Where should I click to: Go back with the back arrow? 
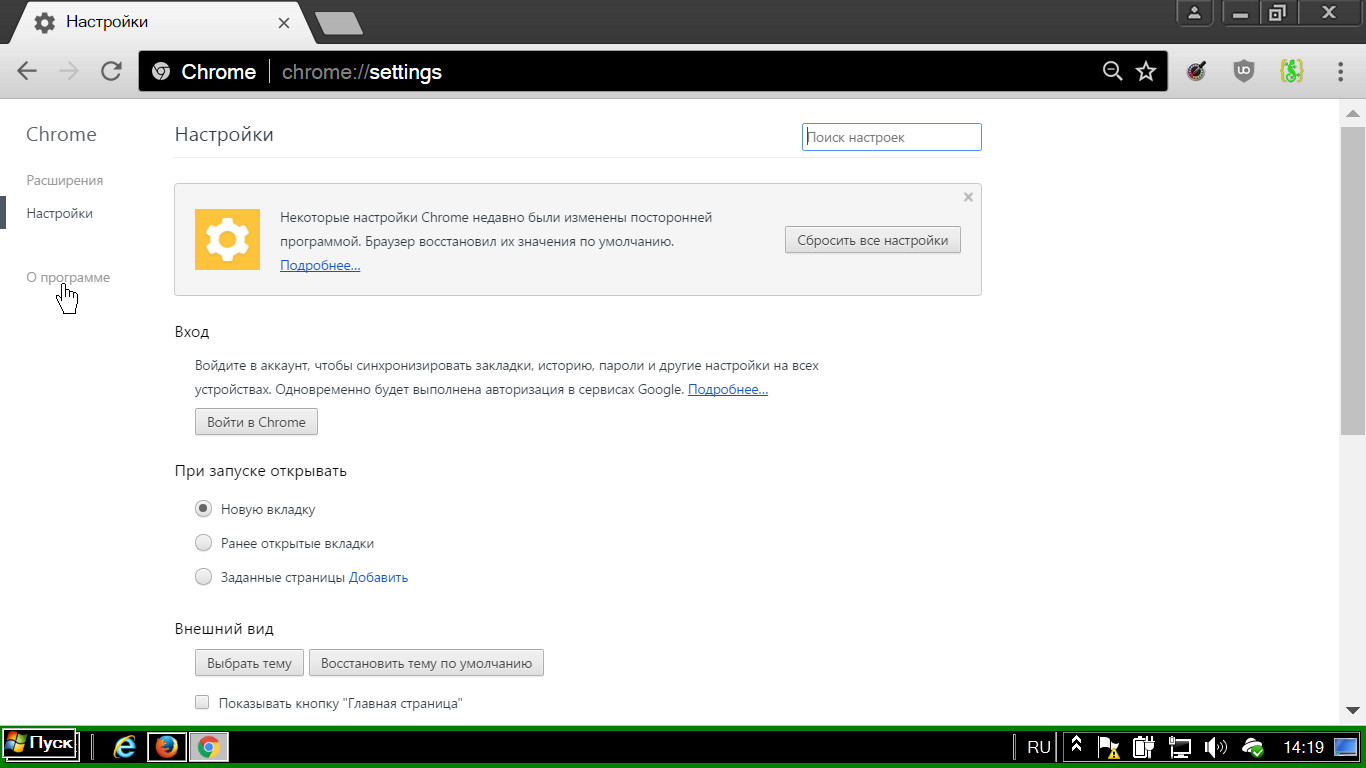[x=27, y=72]
